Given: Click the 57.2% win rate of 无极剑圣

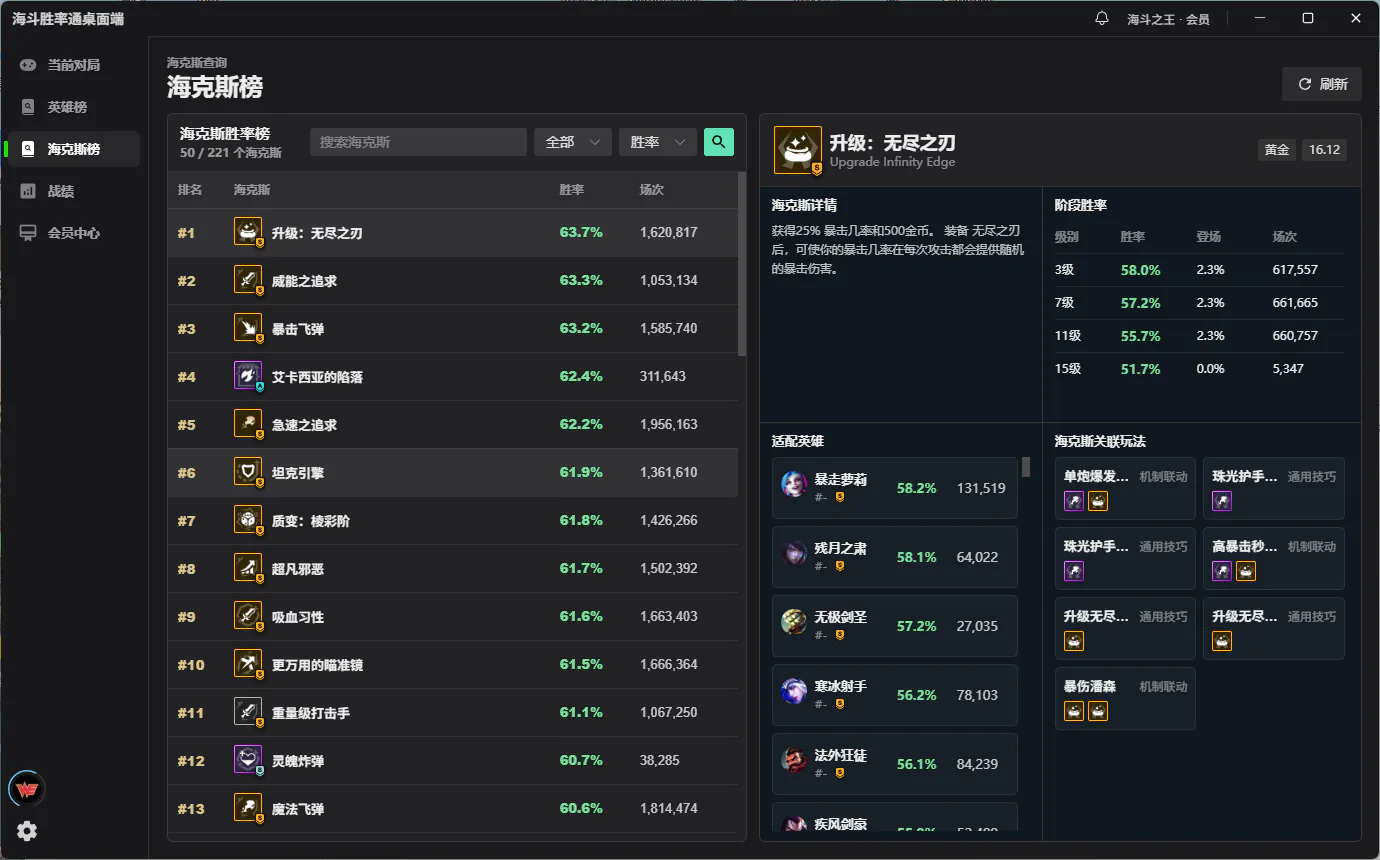Looking at the screenshot, I should [917, 627].
